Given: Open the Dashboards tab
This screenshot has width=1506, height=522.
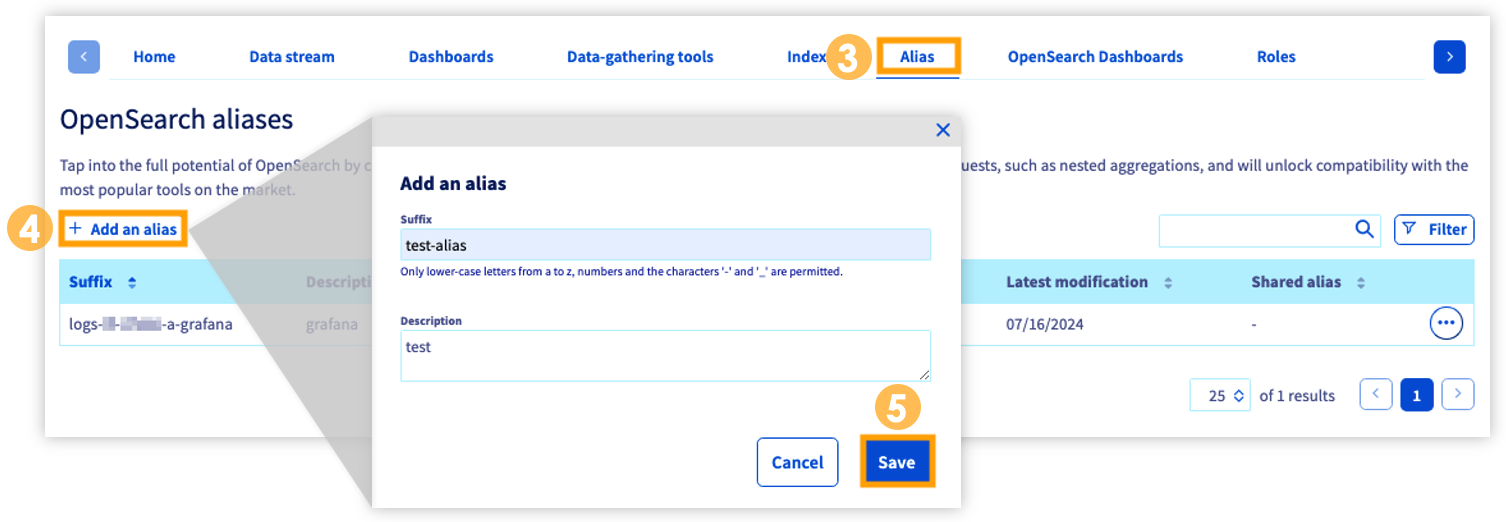Looking at the screenshot, I should click(451, 57).
